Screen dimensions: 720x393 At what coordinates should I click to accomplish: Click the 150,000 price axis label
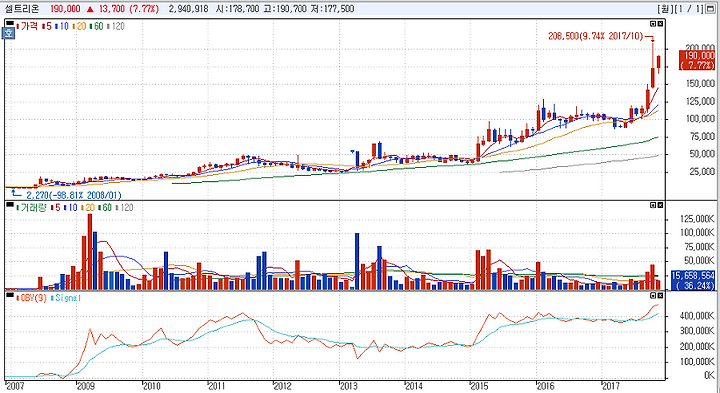pyautogui.click(x=700, y=83)
